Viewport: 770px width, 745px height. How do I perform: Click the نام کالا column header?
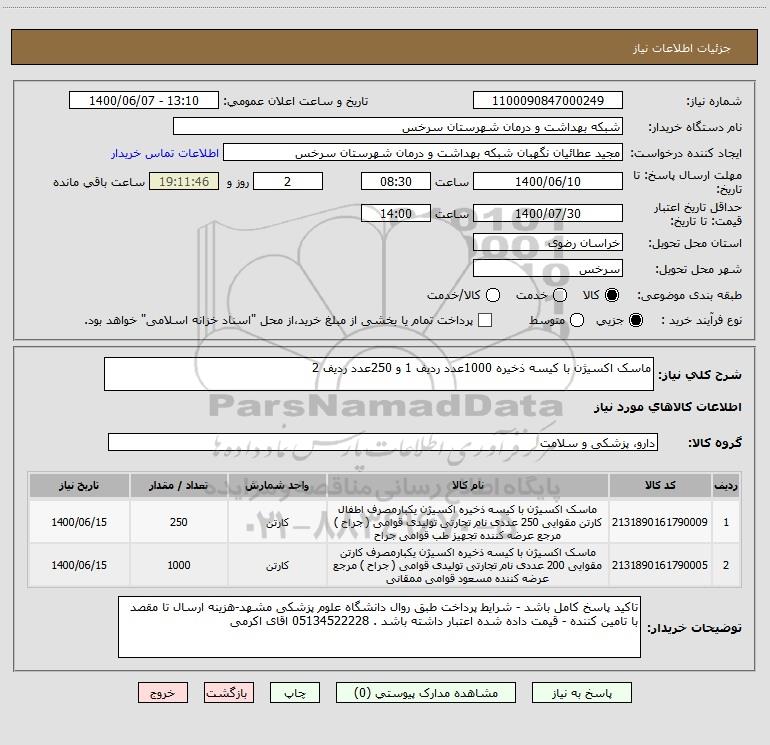(x=468, y=485)
